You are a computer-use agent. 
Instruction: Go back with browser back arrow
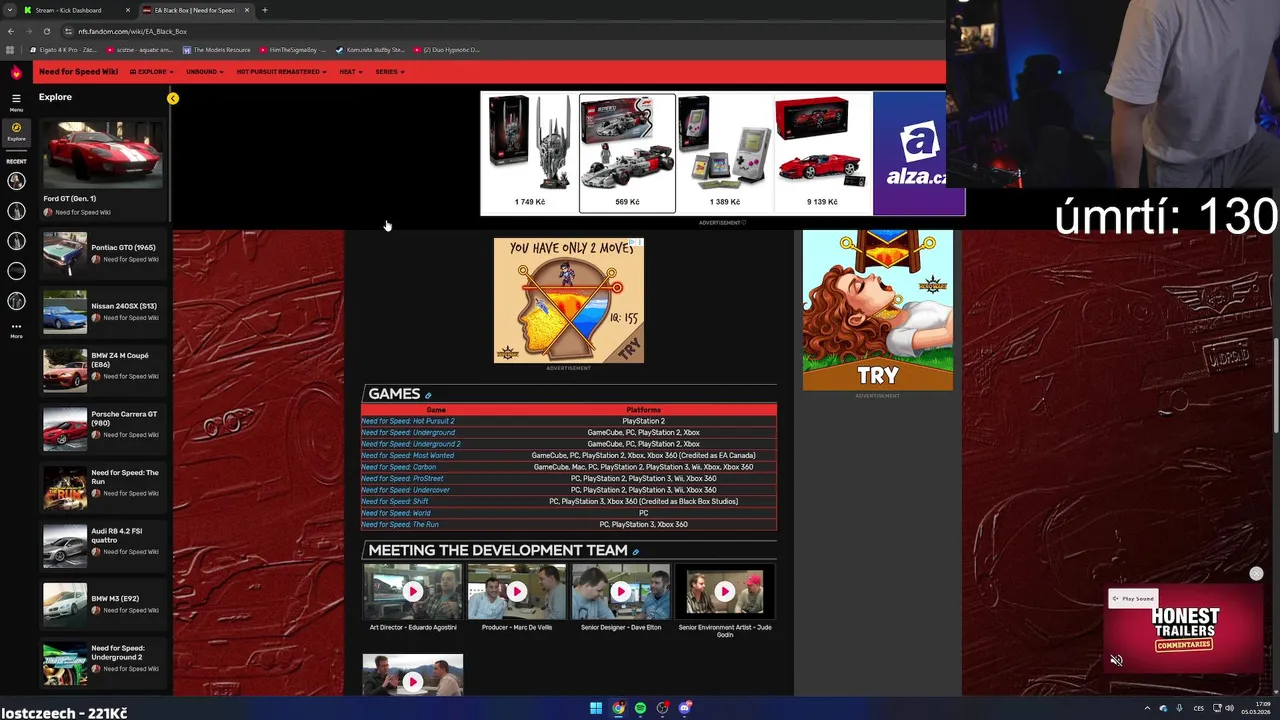[x=11, y=31]
